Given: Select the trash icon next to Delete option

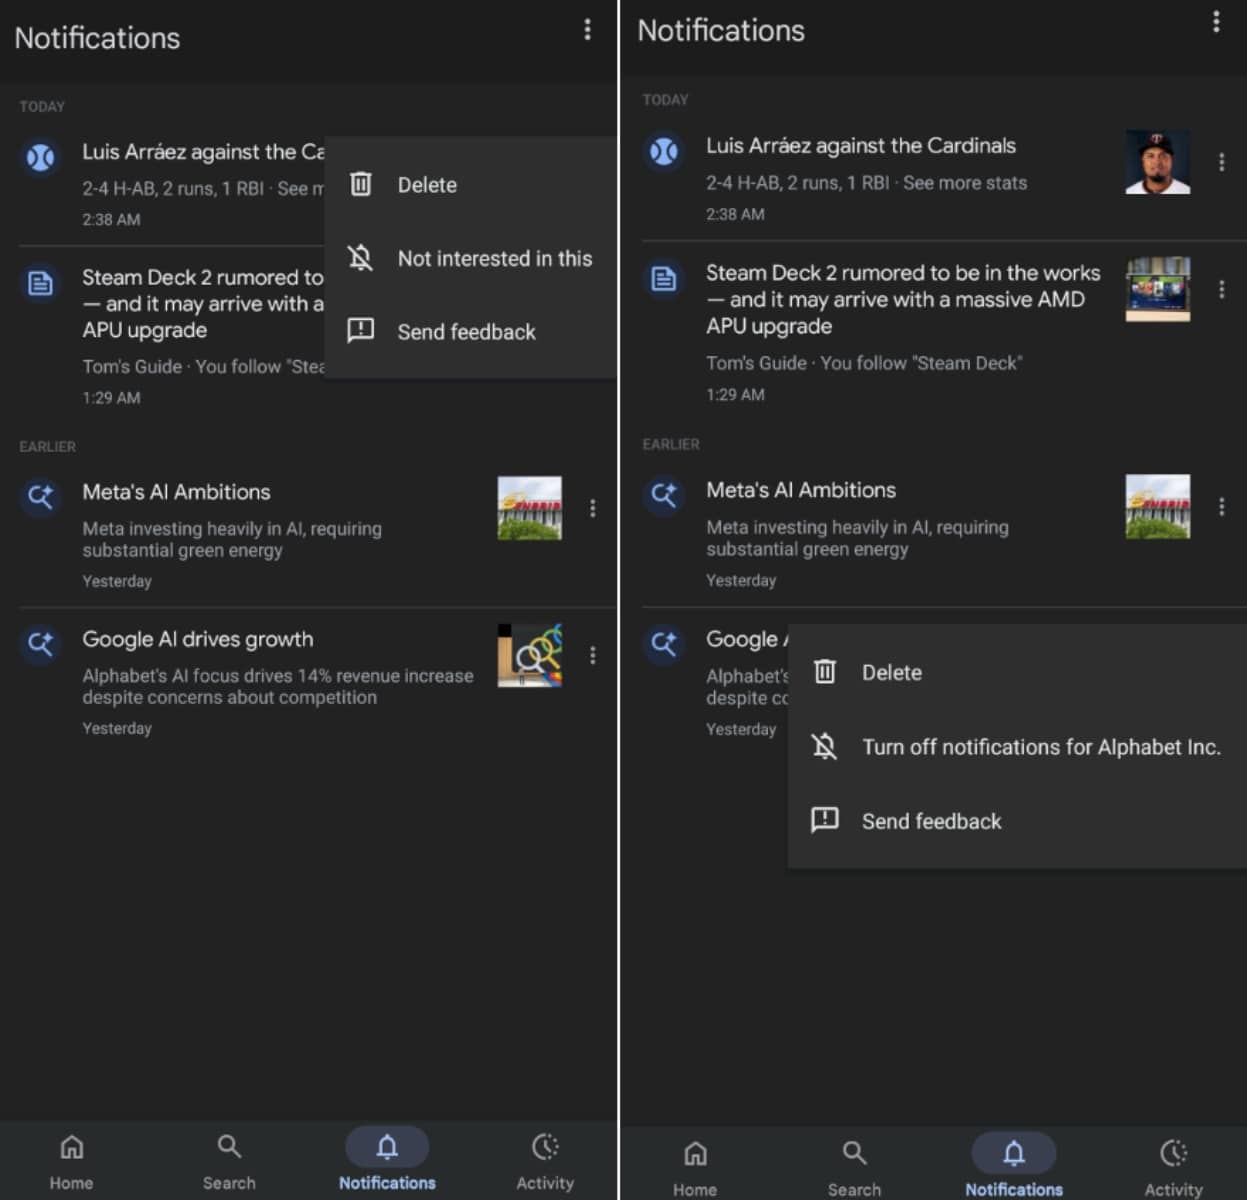Looking at the screenshot, I should pos(360,184).
